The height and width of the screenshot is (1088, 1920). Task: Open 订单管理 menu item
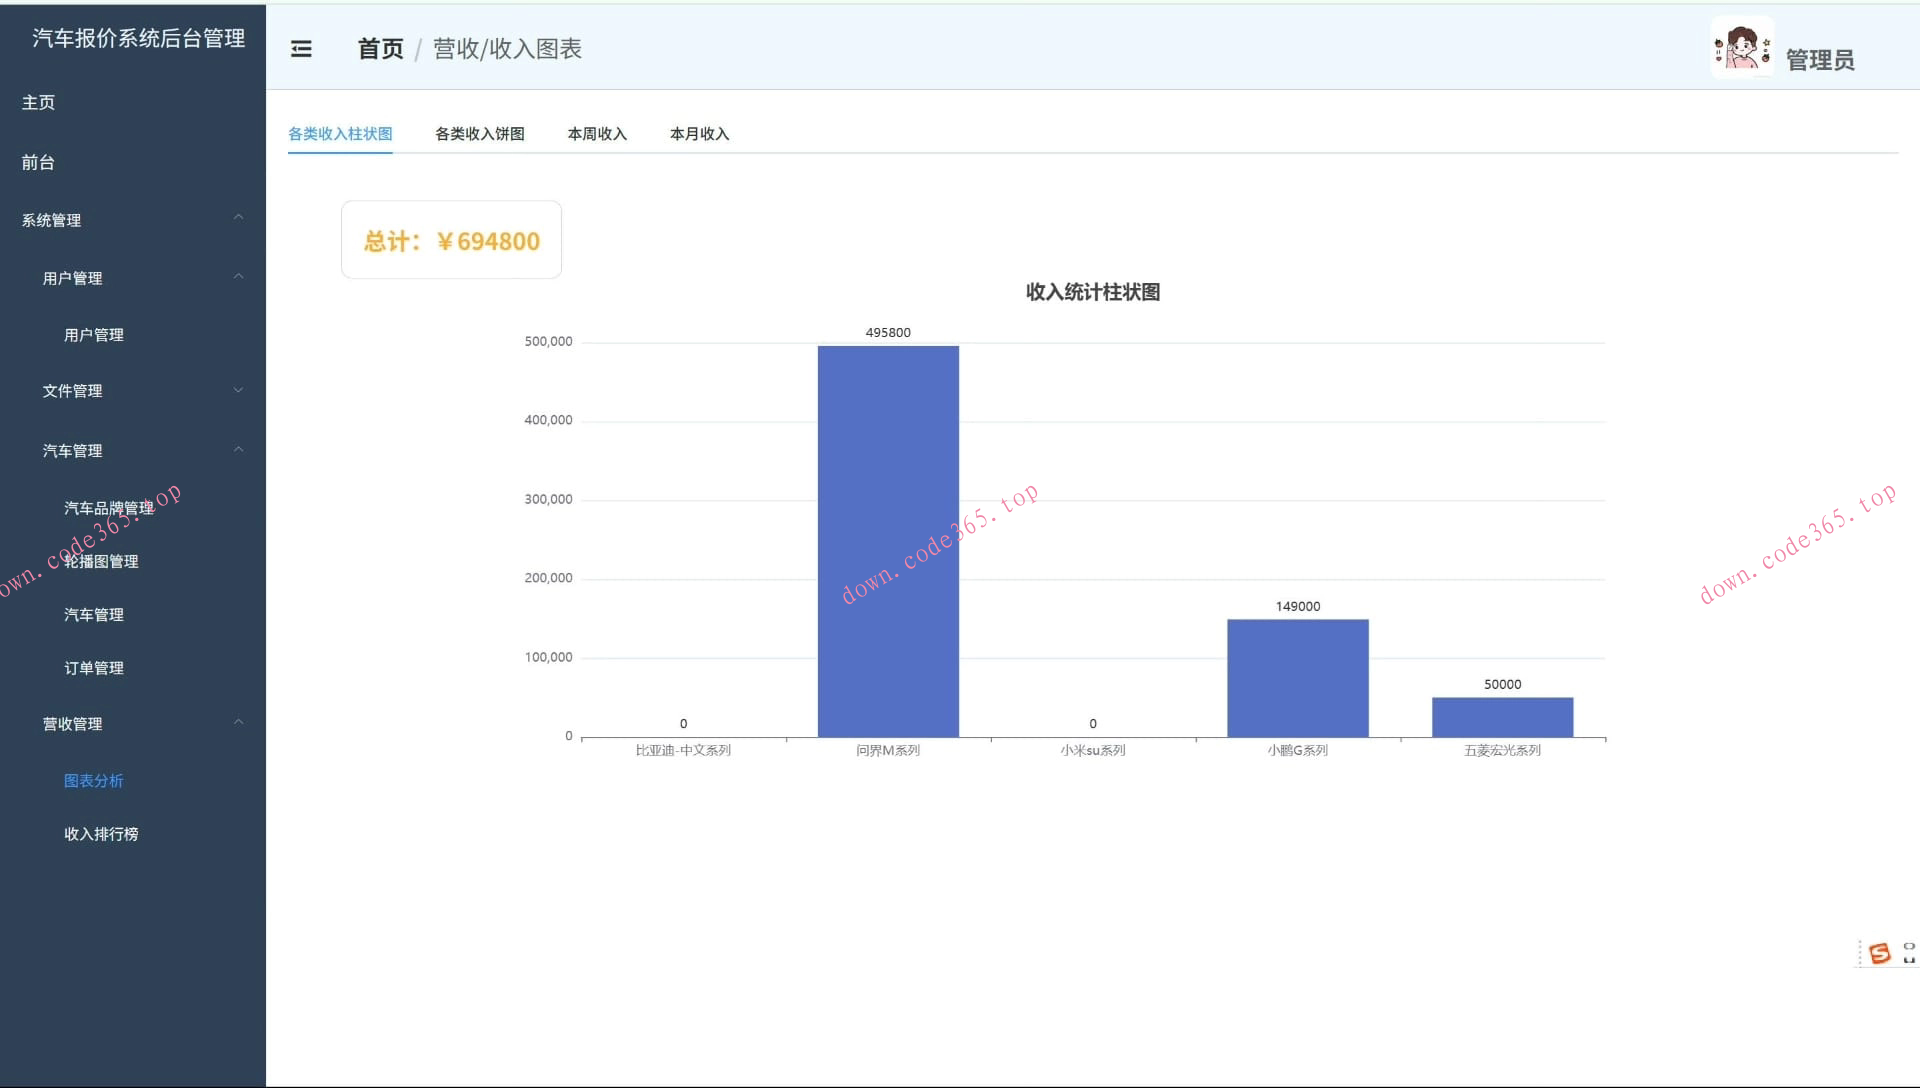(x=94, y=668)
